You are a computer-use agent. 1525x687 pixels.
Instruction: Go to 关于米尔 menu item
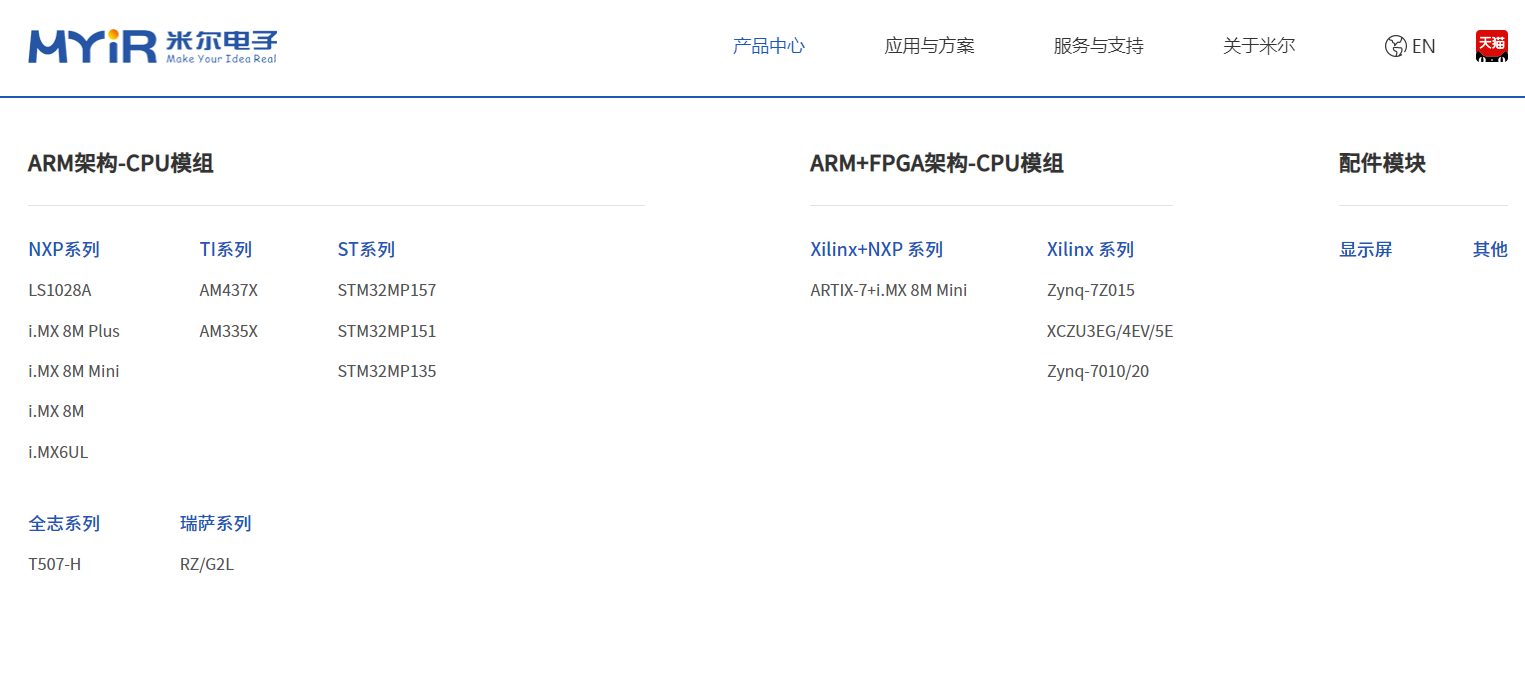pyautogui.click(x=1258, y=46)
